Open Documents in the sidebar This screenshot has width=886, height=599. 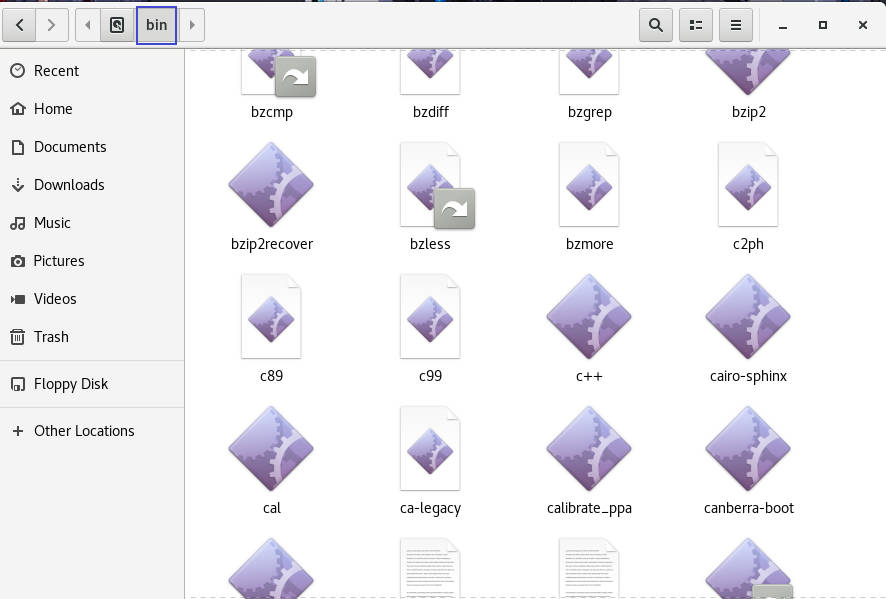tap(92, 147)
